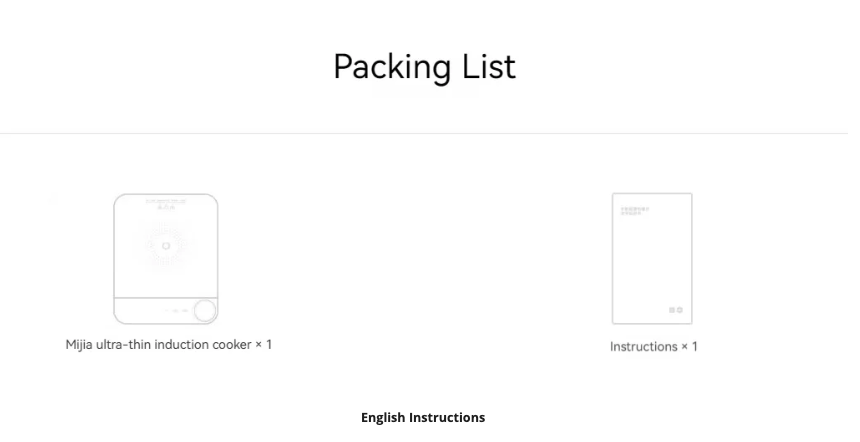This screenshot has width=860, height=442.
Task: Click the cooker's lower control panel strip
Action: (166, 311)
